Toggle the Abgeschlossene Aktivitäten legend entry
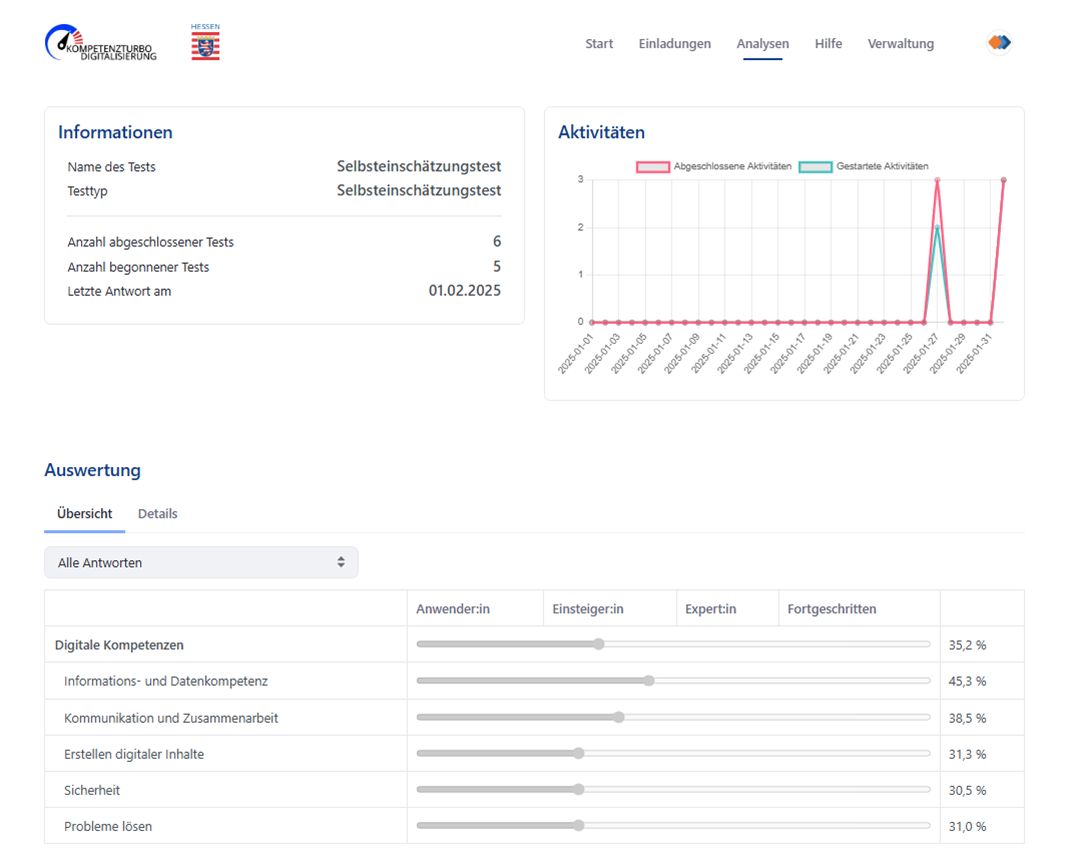1071x863 pixels. coord(714,166)
